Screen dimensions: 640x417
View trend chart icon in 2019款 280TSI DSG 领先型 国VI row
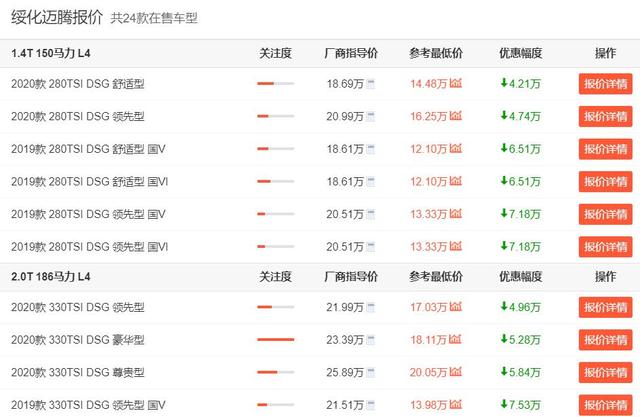tap(456, 246)
